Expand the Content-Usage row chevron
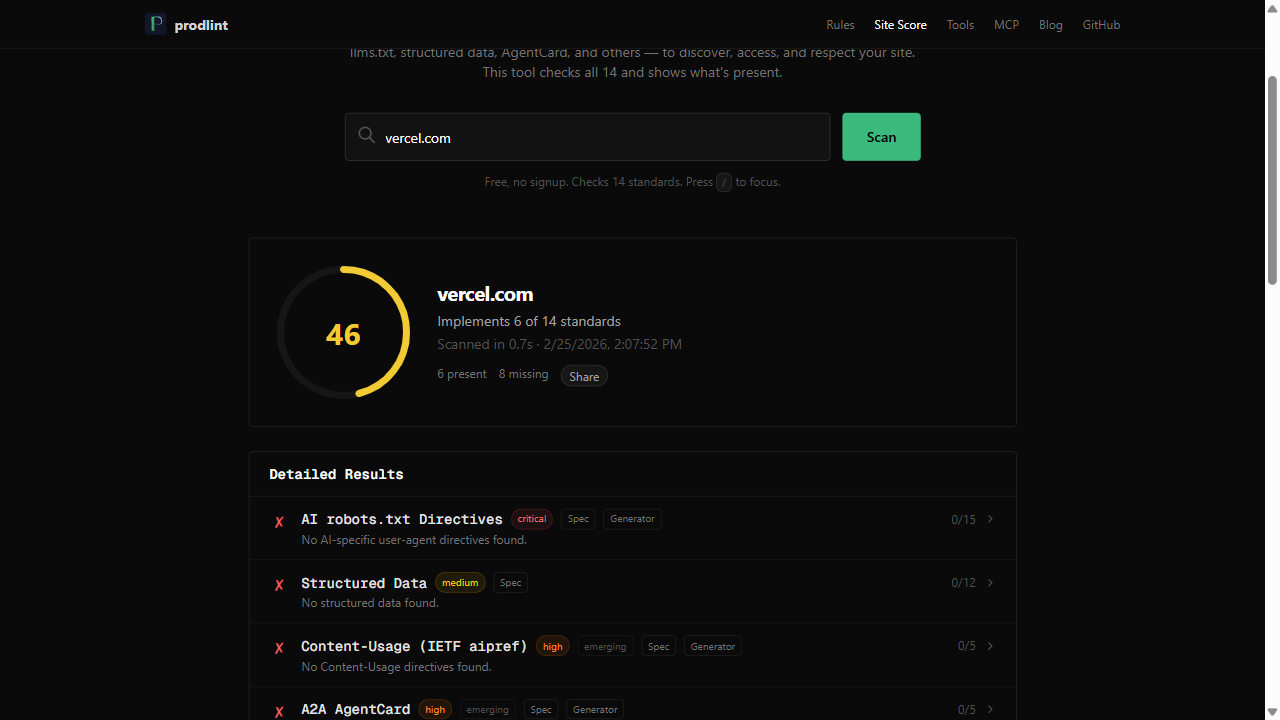 coord(990,646)
